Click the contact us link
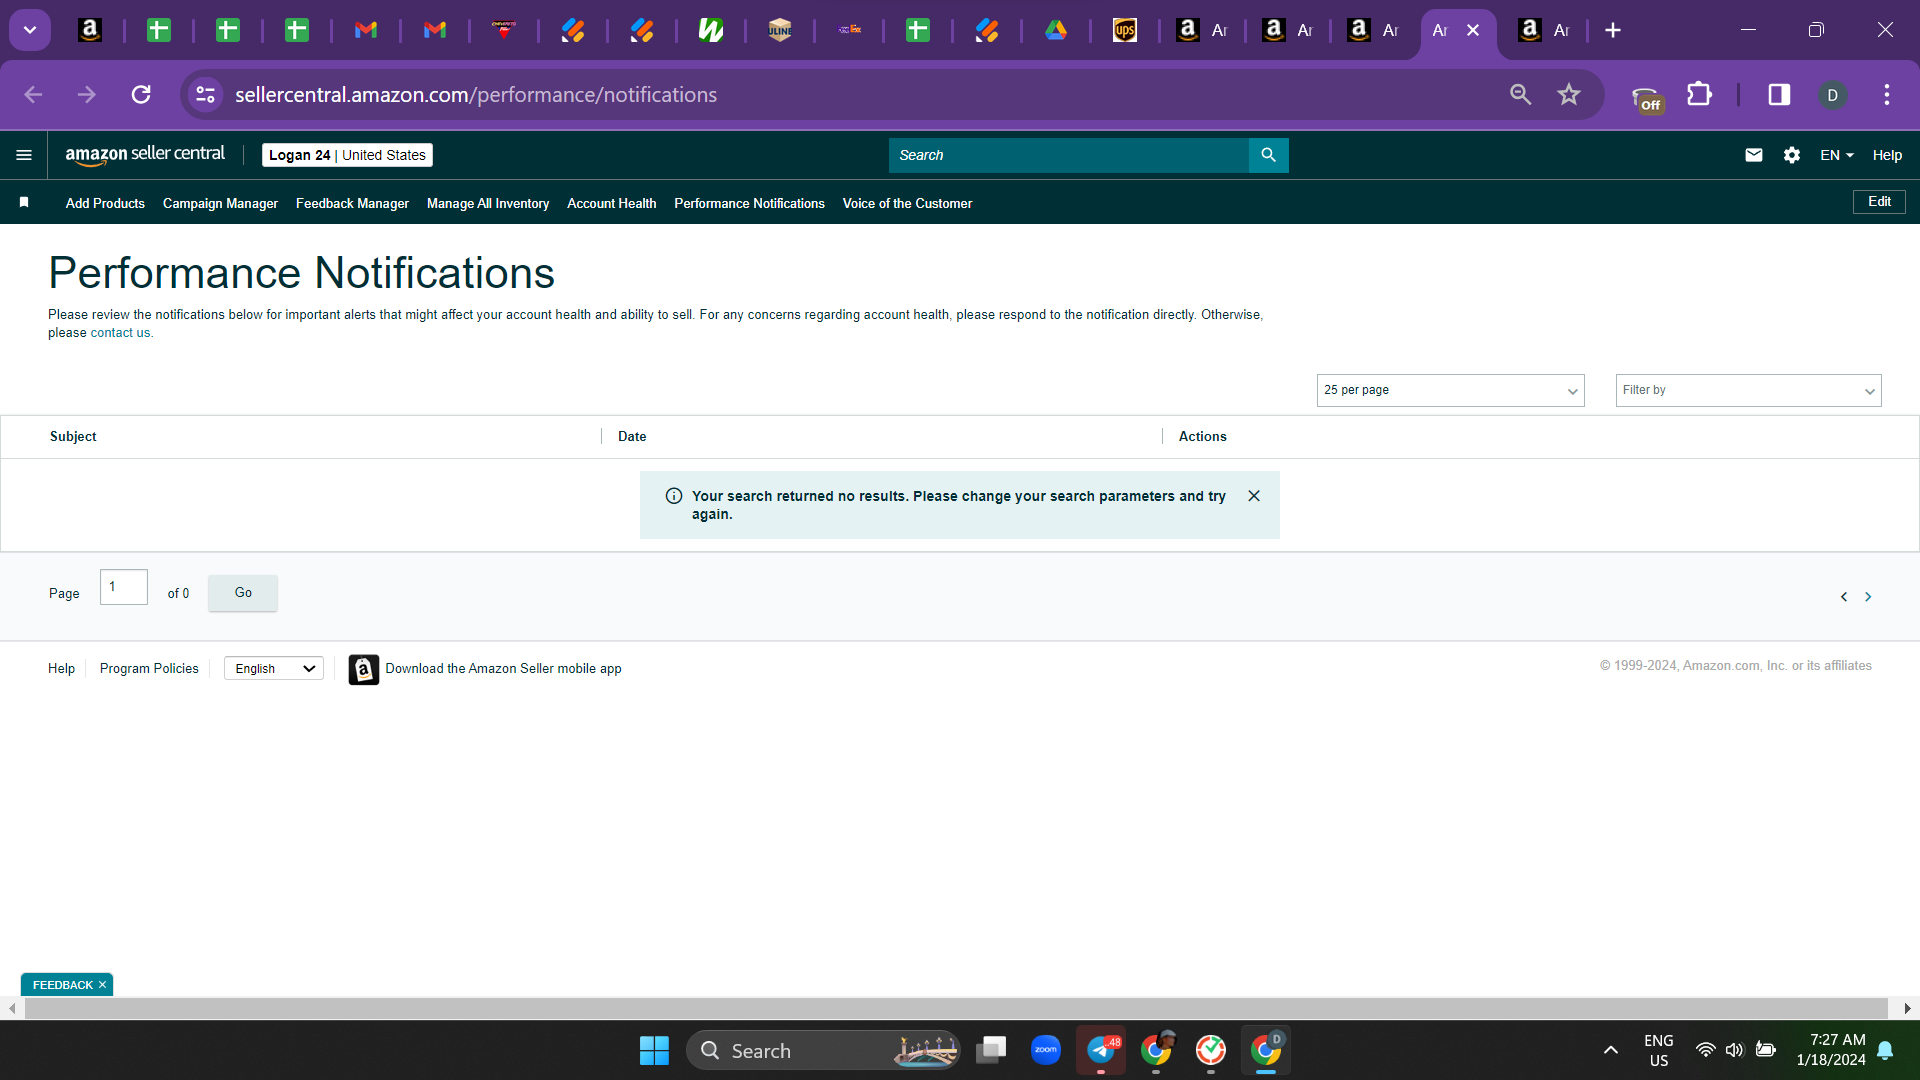This screenshot has height=1080, width=1920. click(120, 333)
